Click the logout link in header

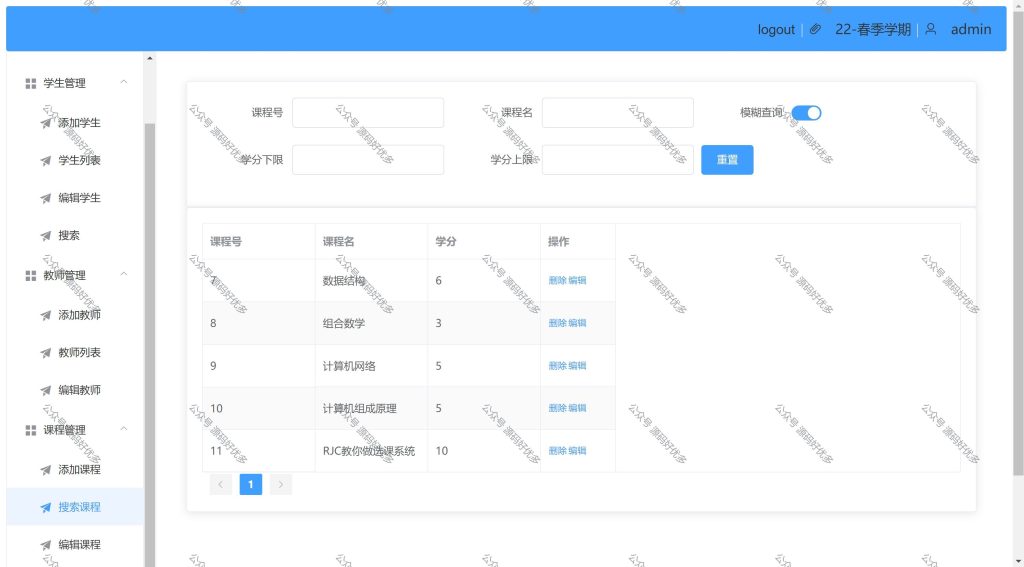tap(776, 29)
